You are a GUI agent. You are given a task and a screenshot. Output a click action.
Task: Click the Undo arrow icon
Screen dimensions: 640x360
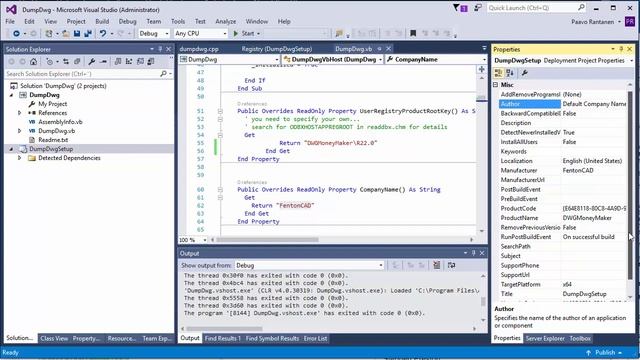(x=103, y=33)
